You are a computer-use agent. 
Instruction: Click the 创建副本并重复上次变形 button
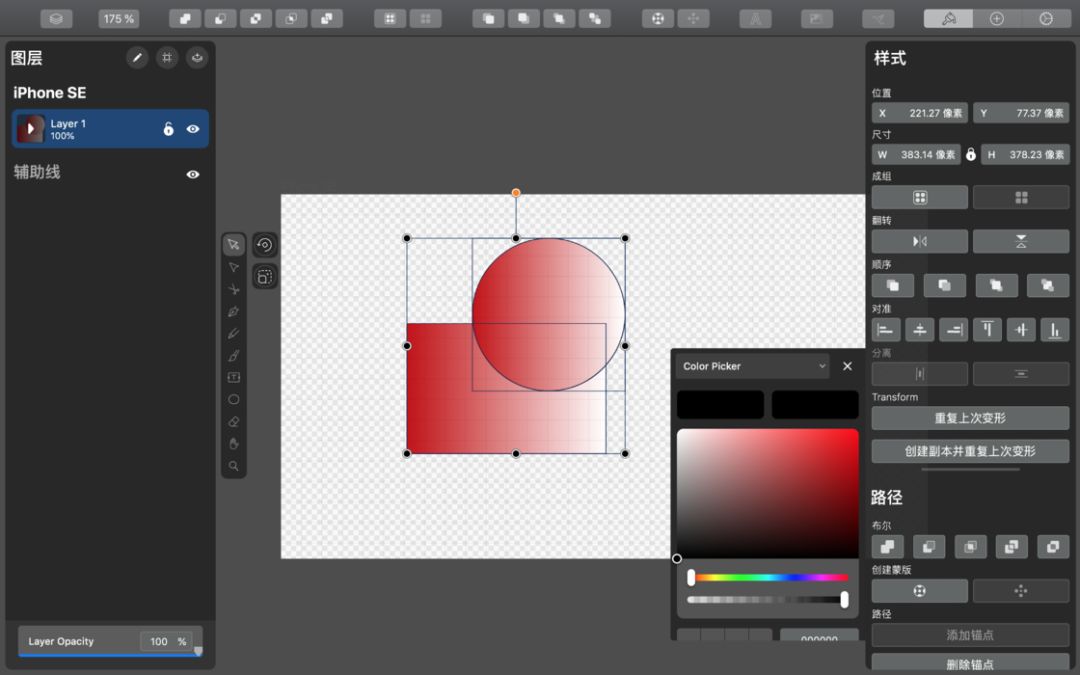click(x=970, y=451)
